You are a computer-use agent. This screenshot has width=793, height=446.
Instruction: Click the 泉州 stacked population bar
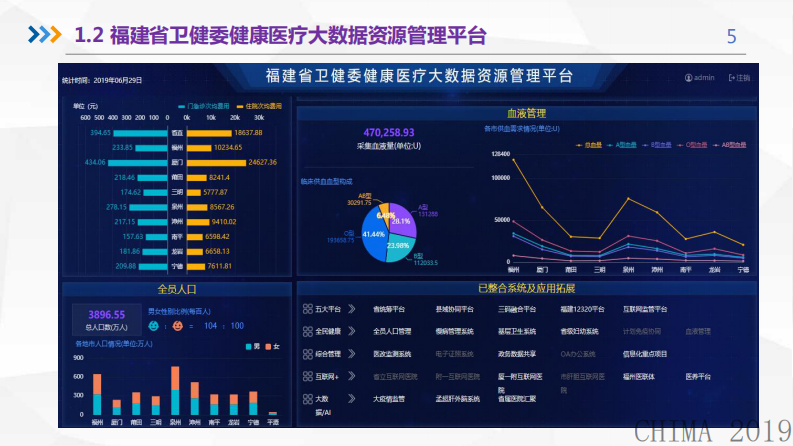175,390
